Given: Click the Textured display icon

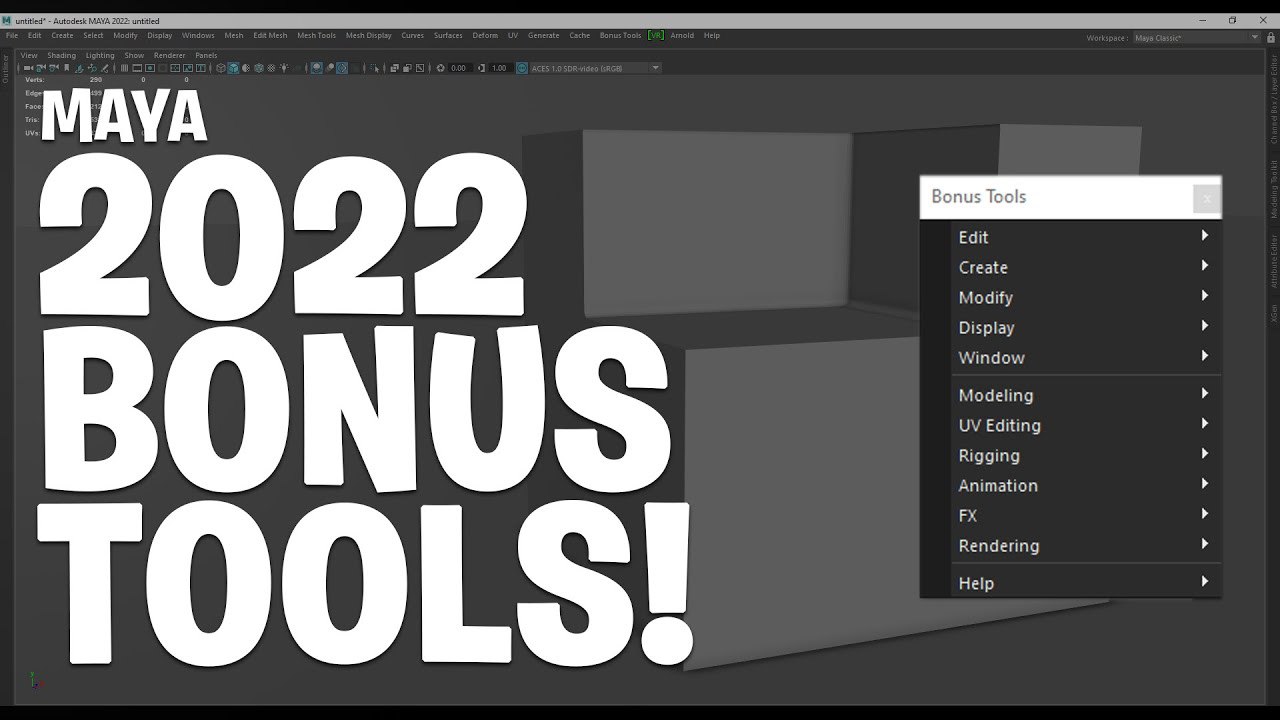Looking at the screenshot, I should pos(271,68).
